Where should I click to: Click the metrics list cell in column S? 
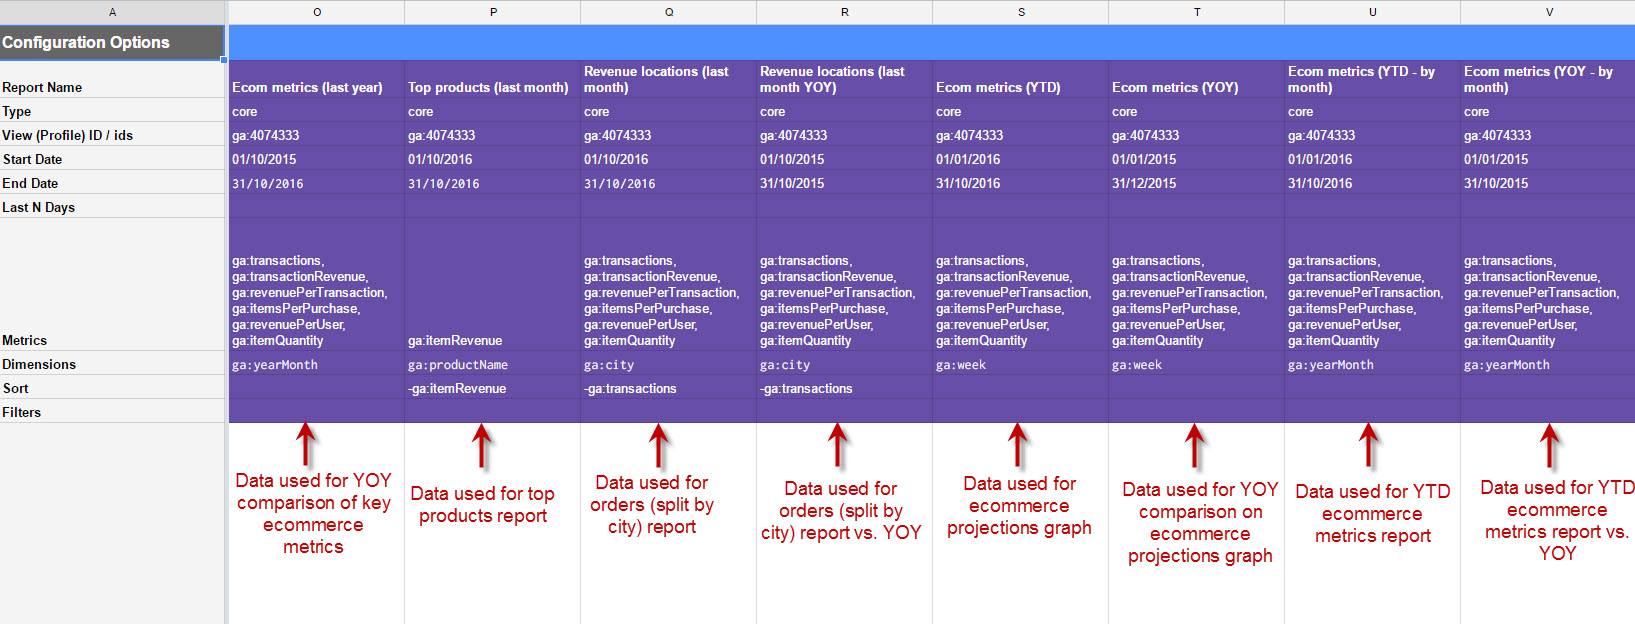1021,285
